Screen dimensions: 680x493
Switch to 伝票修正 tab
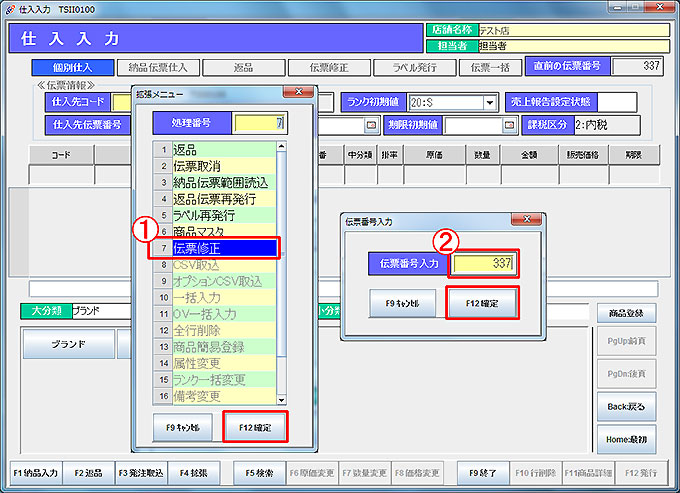click(329, 68)
